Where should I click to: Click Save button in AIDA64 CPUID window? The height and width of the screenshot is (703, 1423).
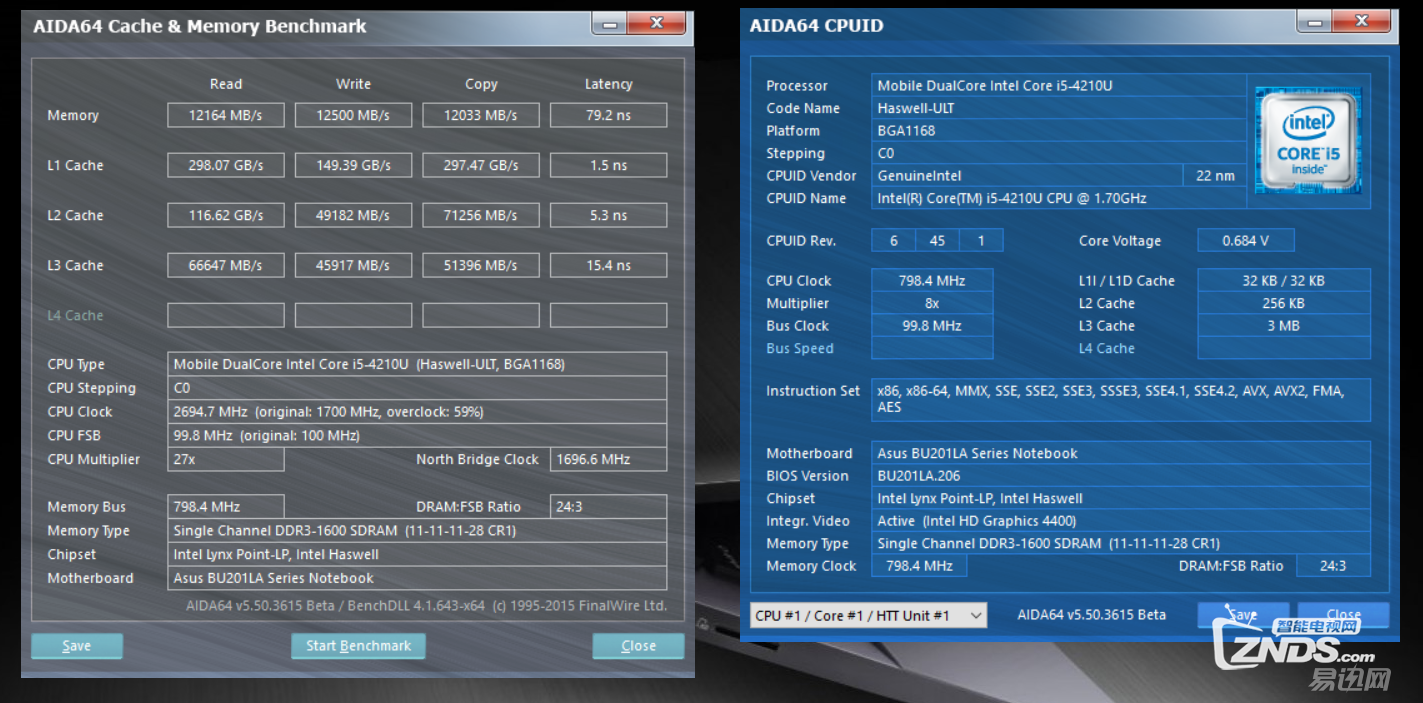[1242, 615]
